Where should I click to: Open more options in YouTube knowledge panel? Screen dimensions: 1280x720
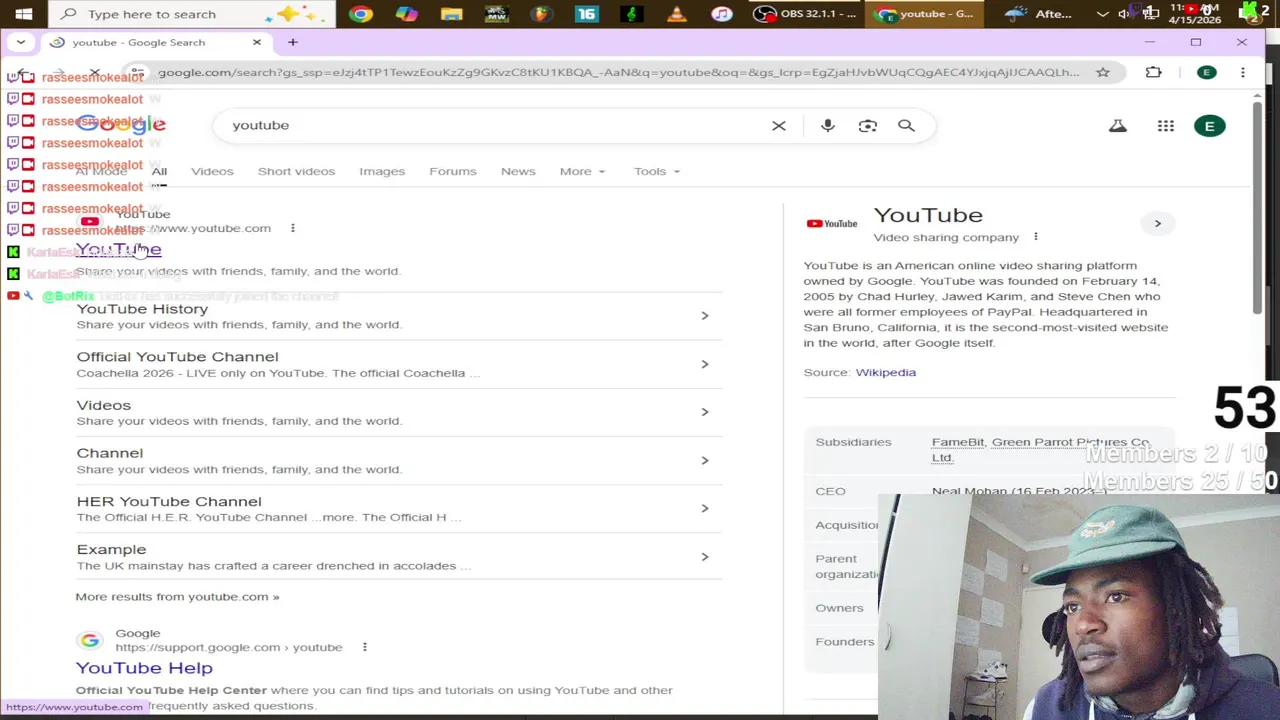[x=1036, y=237]
